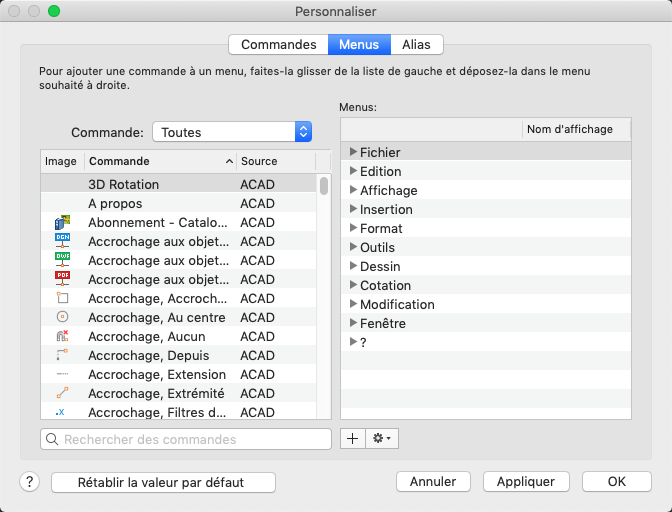Click the Appliquer button
672x512 pixels.
[526, 481]
